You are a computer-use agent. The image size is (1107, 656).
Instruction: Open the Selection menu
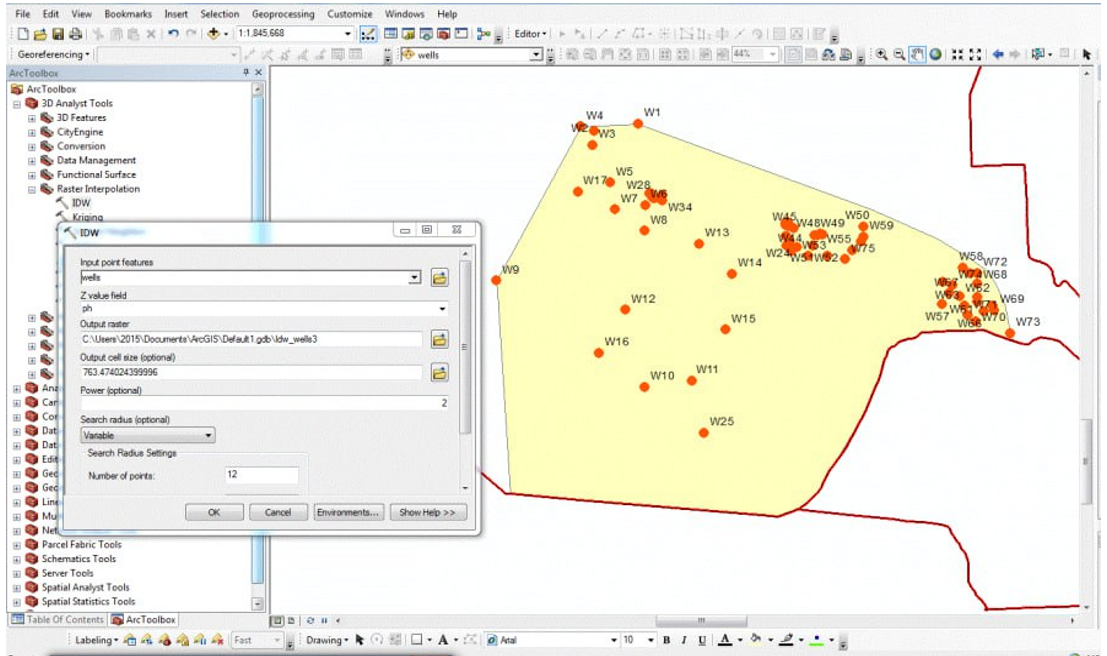pos(220,13)
